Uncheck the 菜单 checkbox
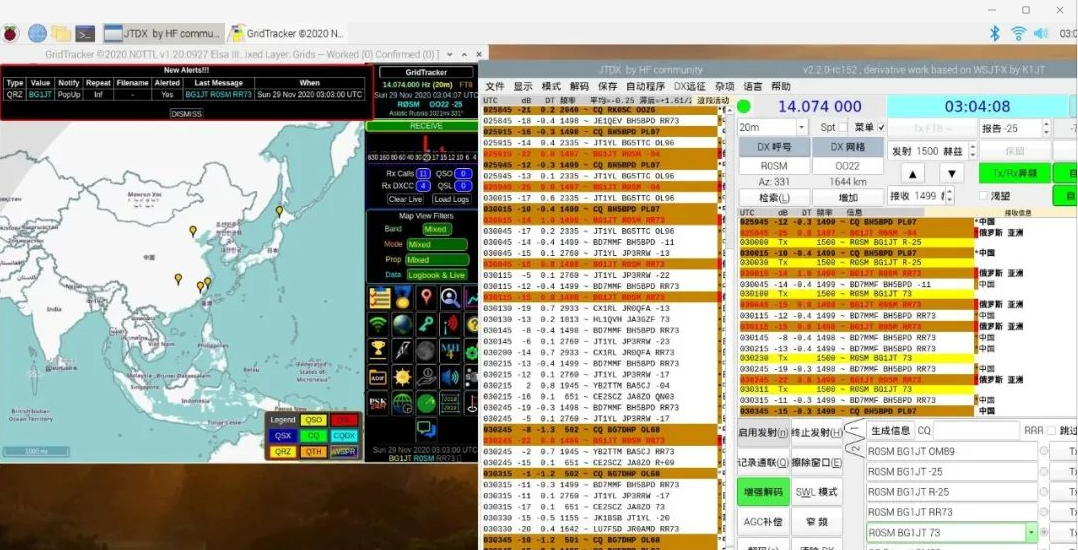1078x550 pixels. [x=881, y=127]
